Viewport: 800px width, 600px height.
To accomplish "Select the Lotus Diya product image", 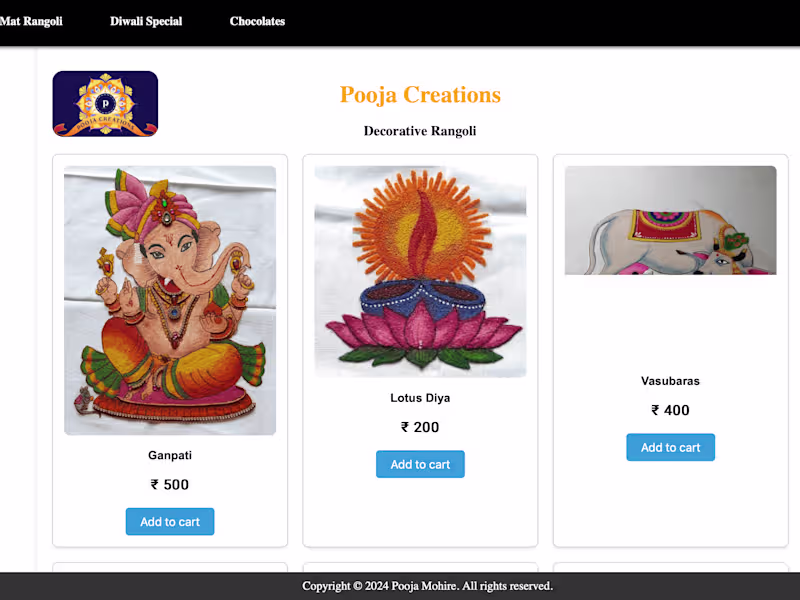I will point(420,271).
